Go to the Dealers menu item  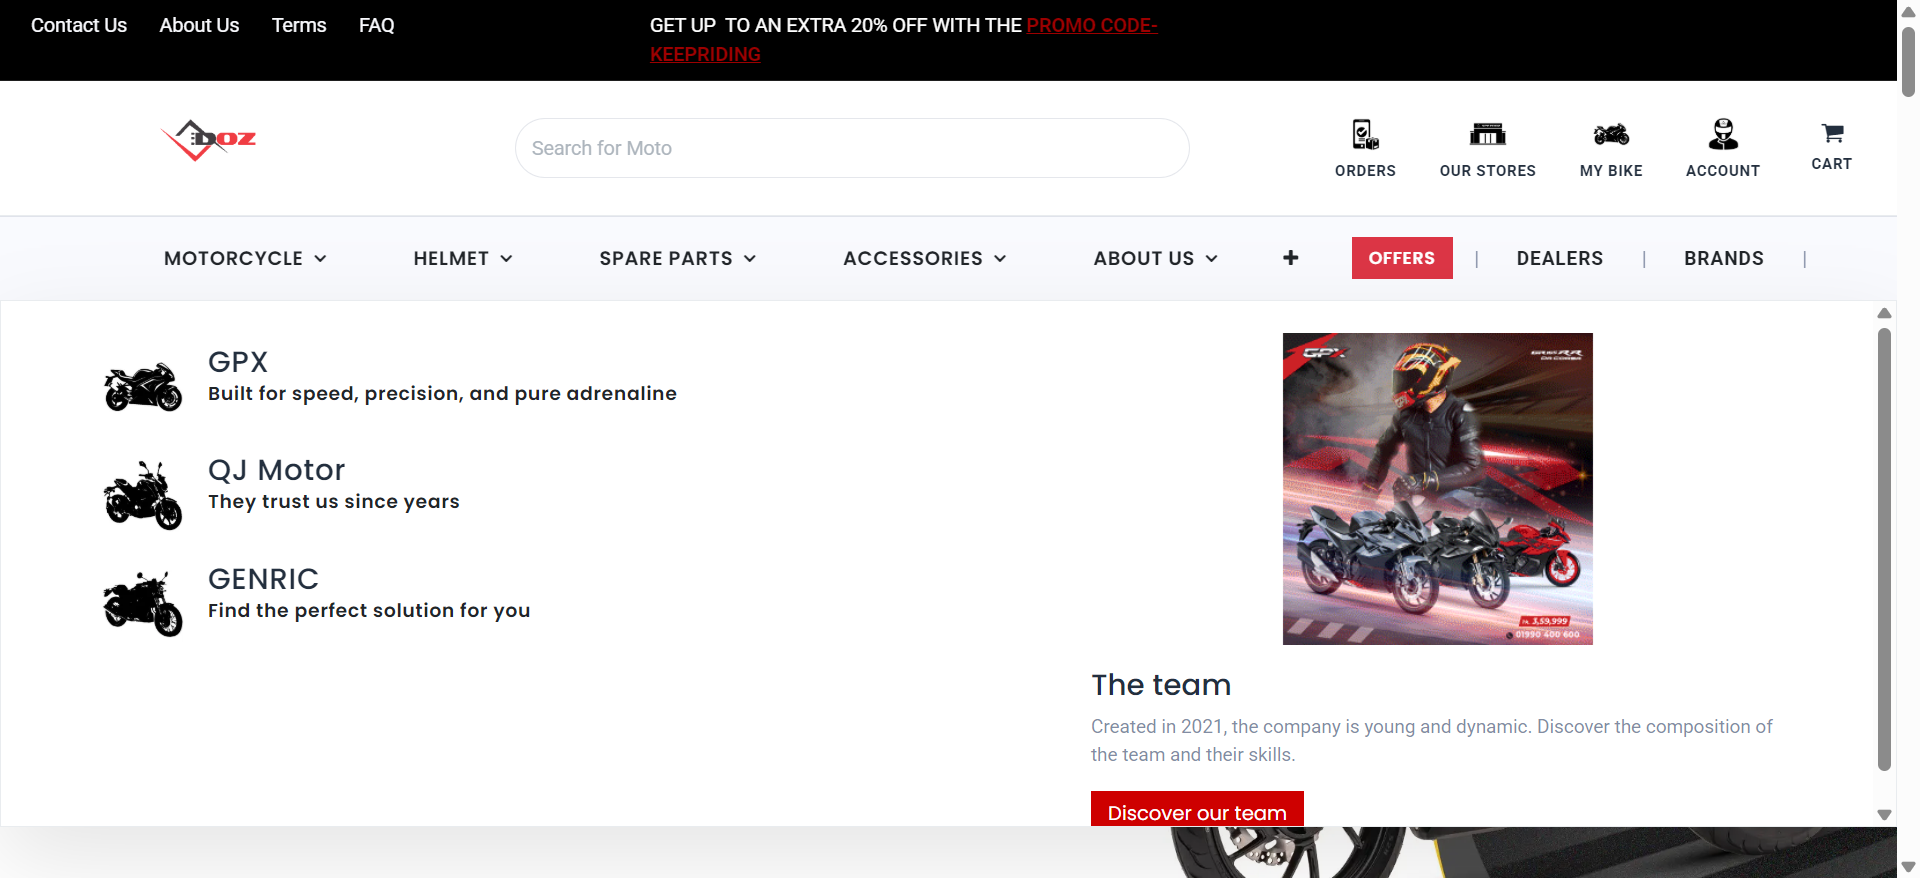coord(1559,258)
